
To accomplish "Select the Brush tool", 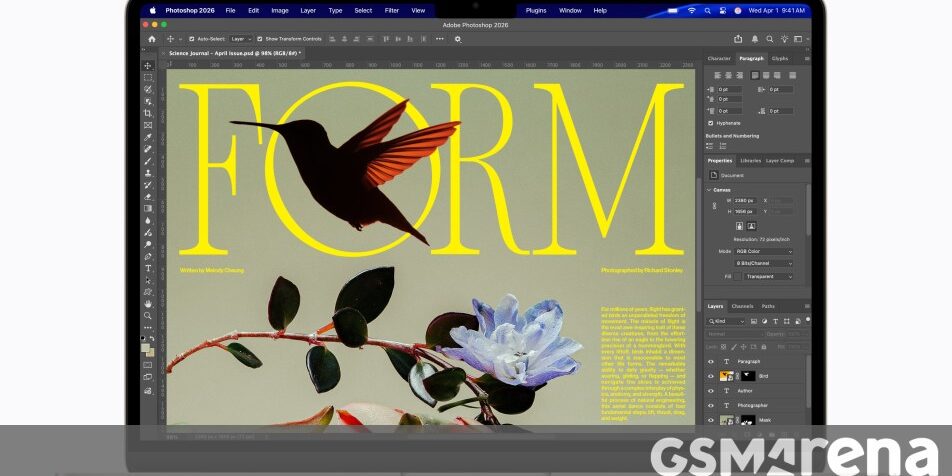I will [148, 161].
